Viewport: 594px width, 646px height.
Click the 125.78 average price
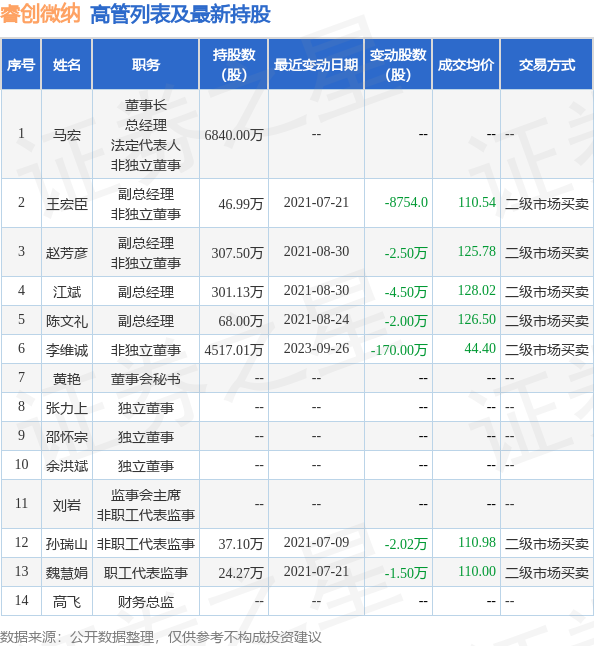click(477, 251)
